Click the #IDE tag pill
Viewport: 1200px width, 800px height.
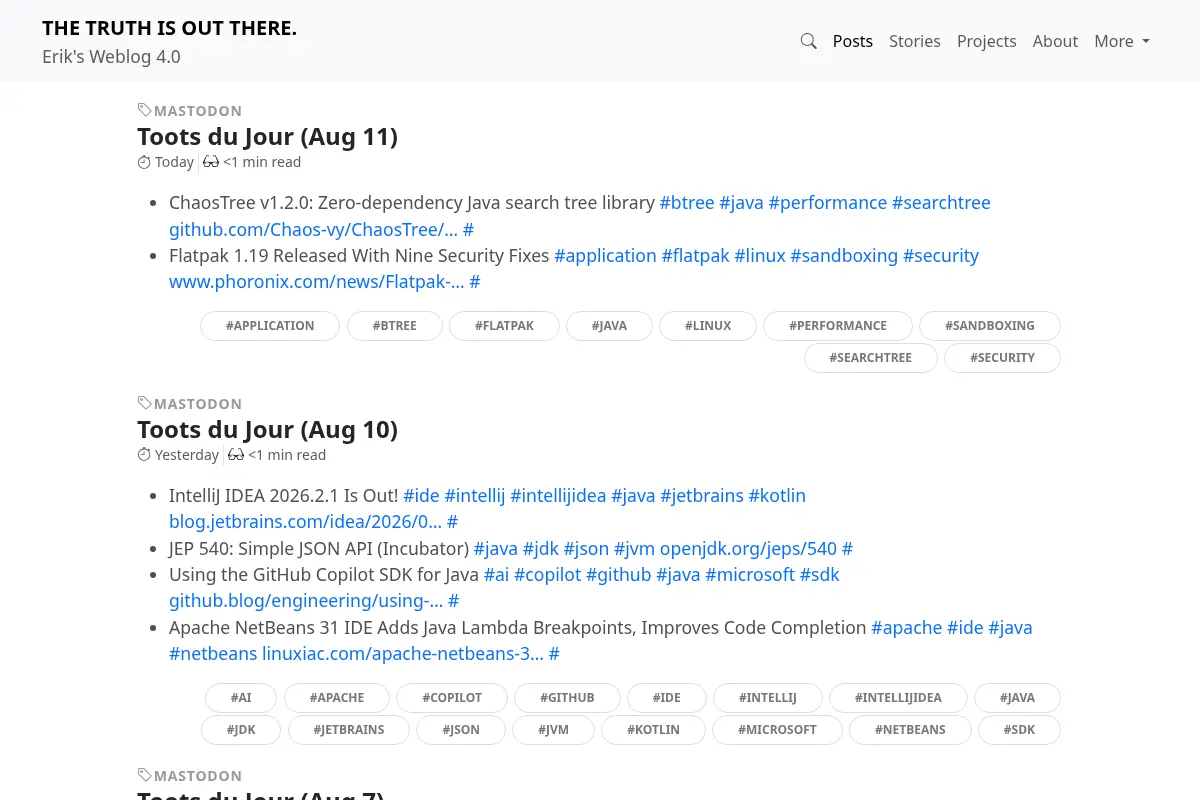click(667, 698)
